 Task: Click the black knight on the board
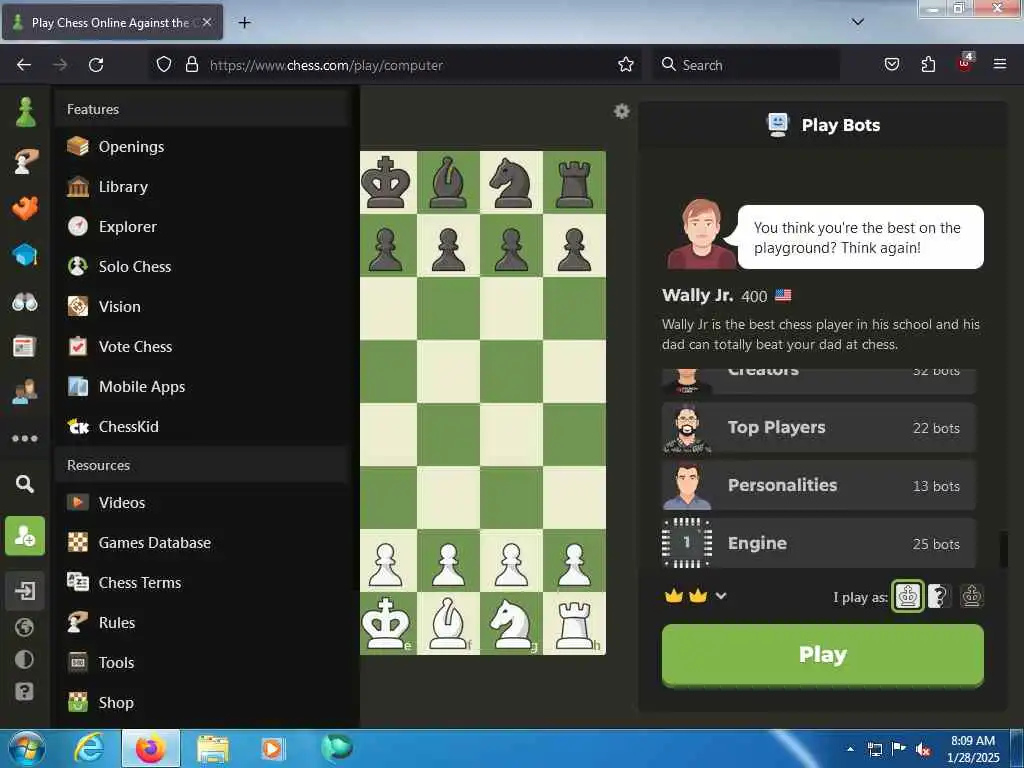pyautogui.click(x=511, y=182)
